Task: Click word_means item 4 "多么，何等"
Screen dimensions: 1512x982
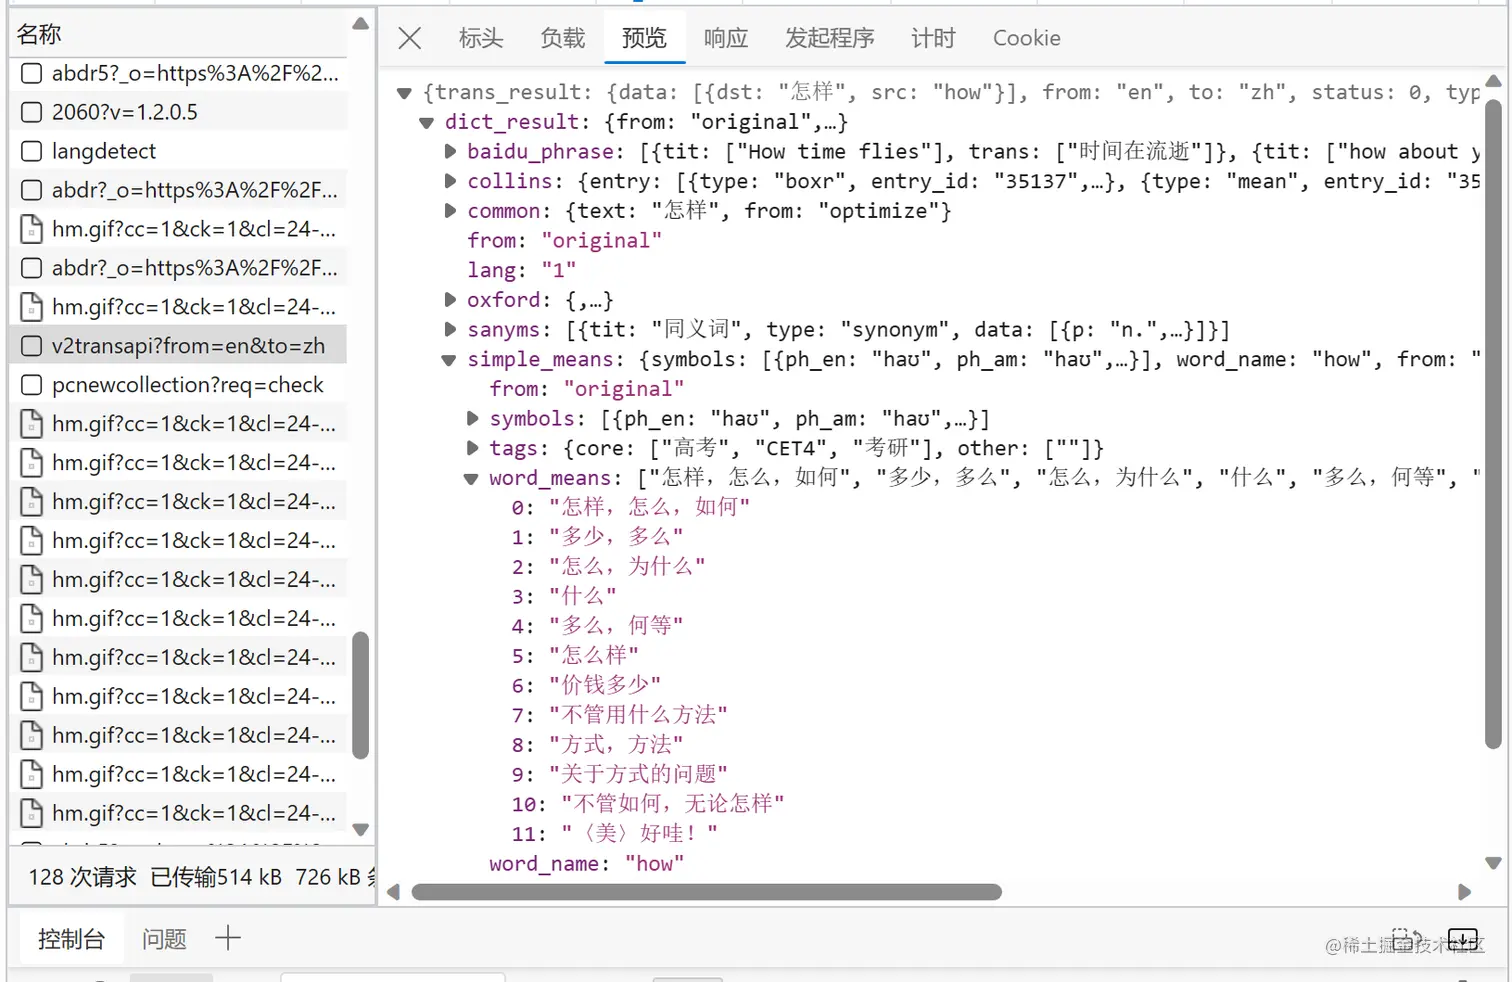Action: click(x=597, y=626)
